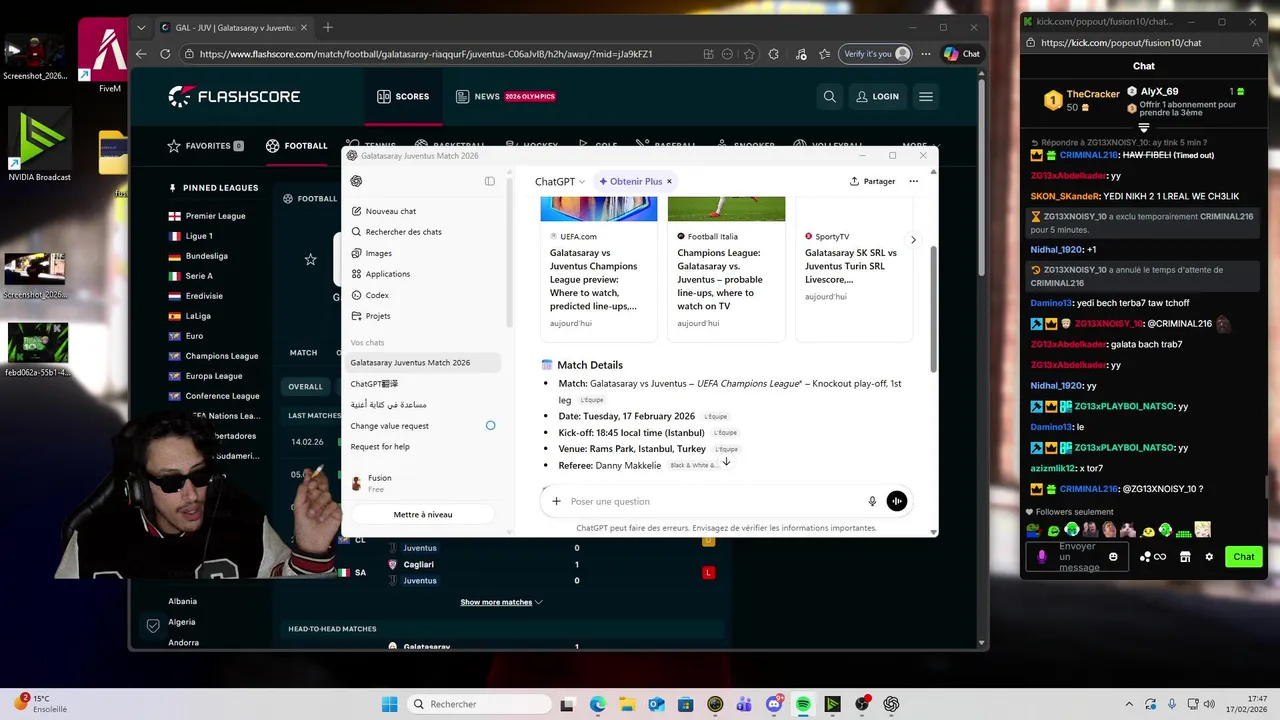
Task: Start ChatGPT voice mode button
Action: tap(897, 502)
